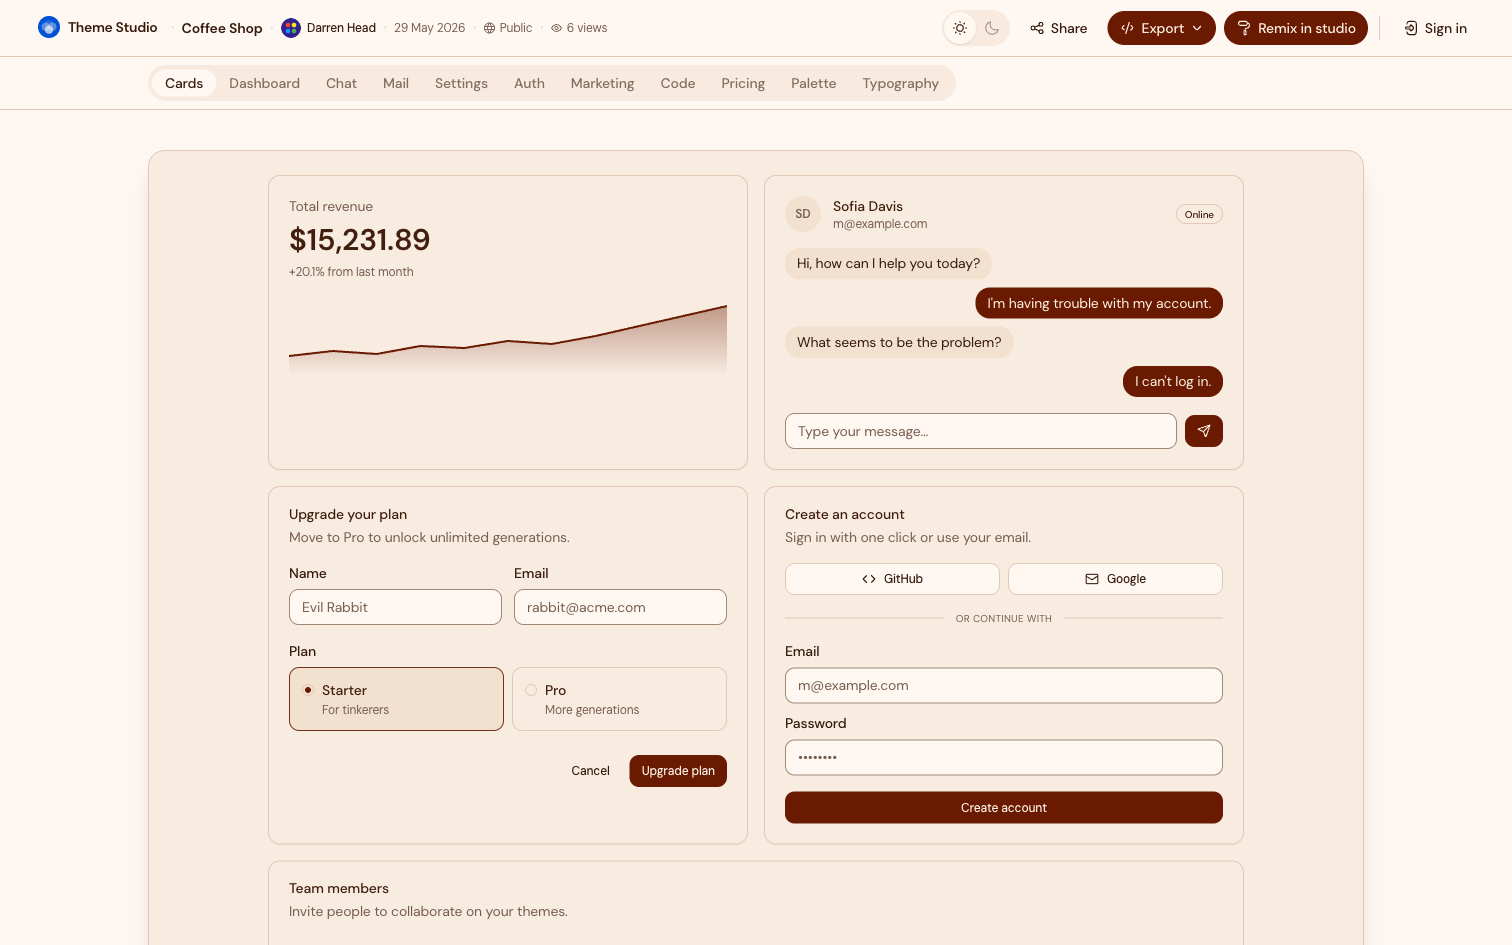1512x945 pixels.
Task: Click the Public visibility globe label
Action: [x=508, y=28]
